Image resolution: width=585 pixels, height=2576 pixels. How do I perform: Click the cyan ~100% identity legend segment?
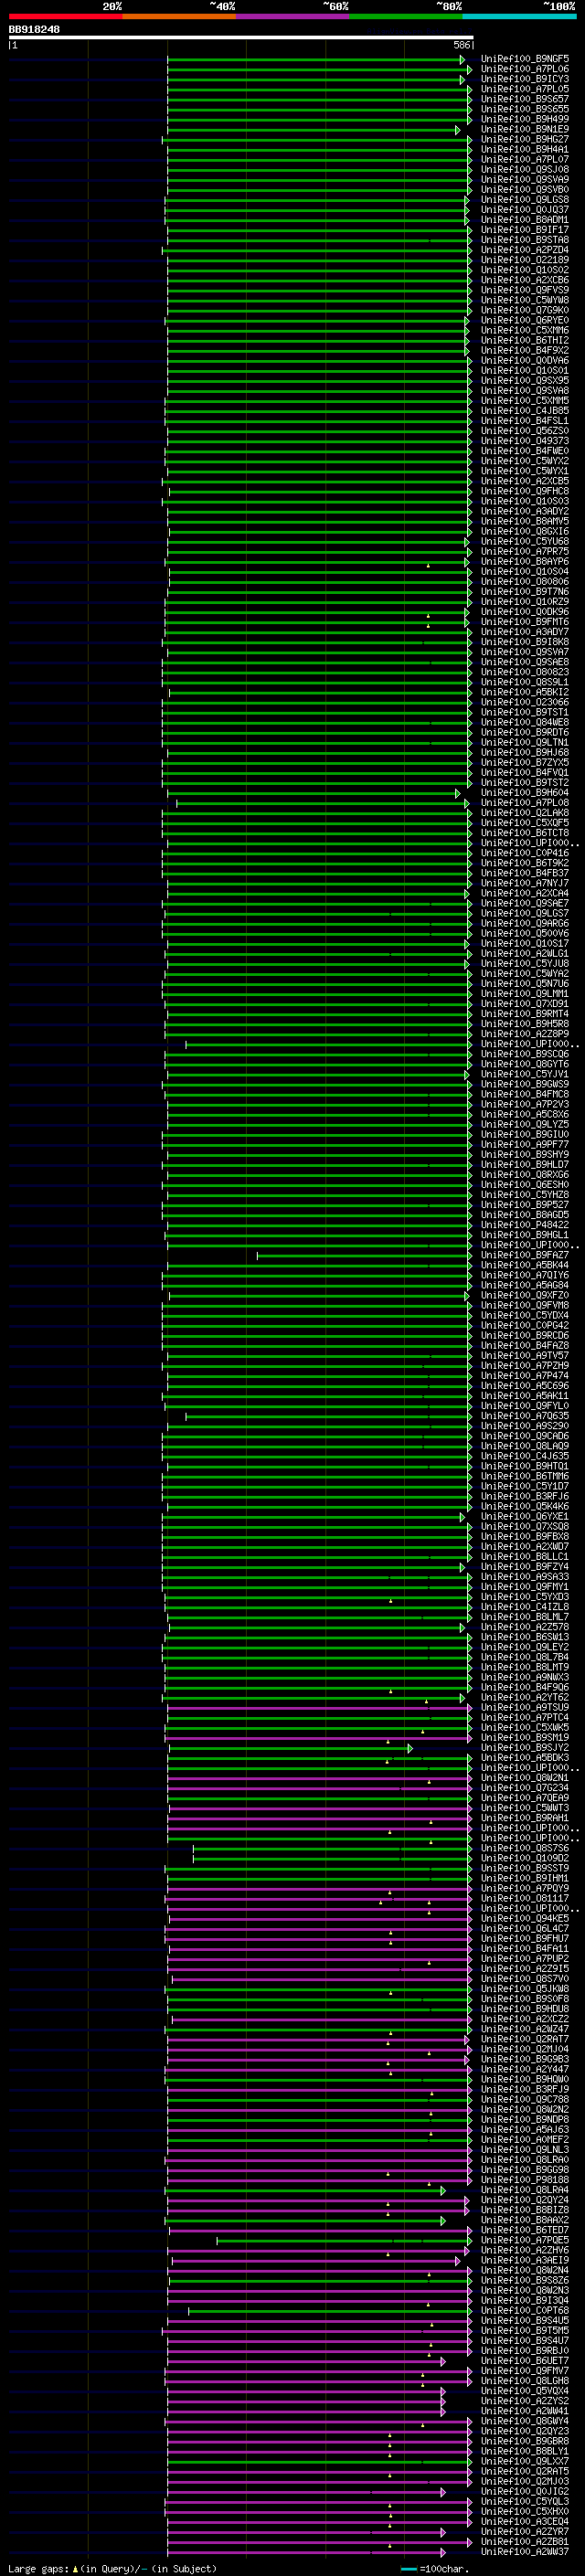tap(520, 16)
